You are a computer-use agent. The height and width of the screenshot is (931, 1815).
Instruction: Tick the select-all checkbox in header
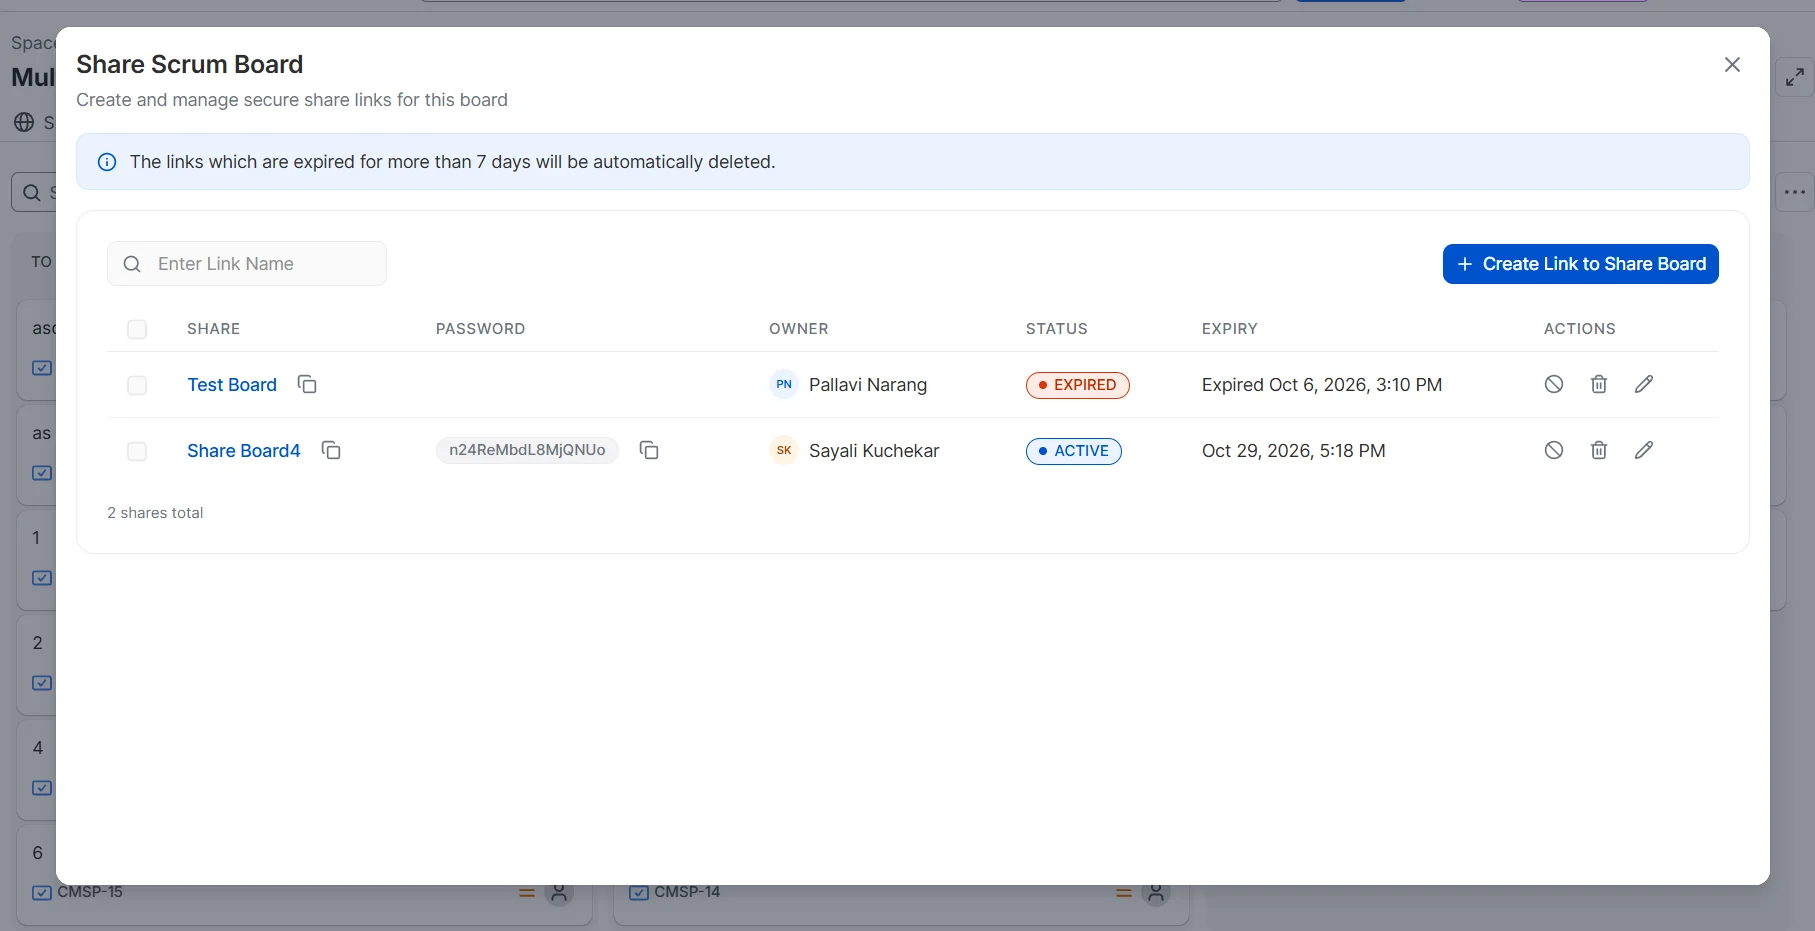[x=137, y=329]
